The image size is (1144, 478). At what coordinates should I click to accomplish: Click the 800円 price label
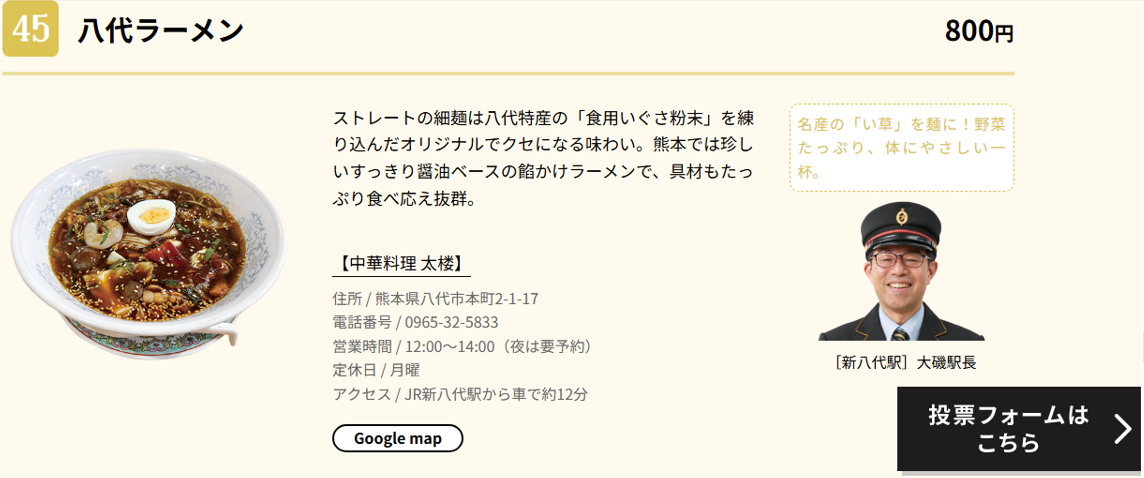979,32
